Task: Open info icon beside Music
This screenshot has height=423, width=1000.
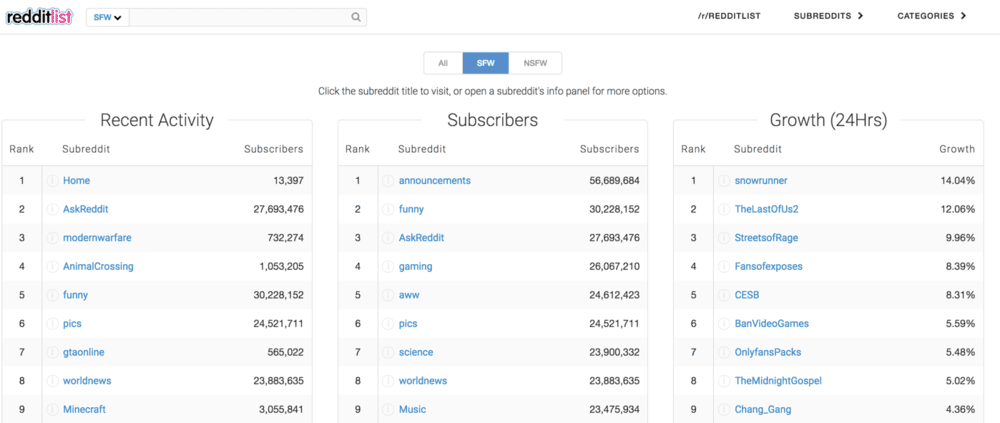Action: point(388,409)
